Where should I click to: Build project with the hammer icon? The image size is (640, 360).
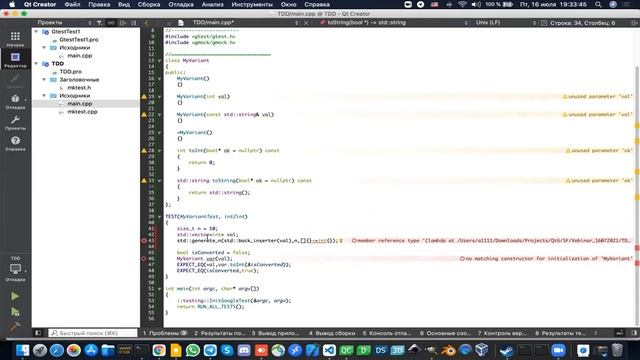click(15, 327)
